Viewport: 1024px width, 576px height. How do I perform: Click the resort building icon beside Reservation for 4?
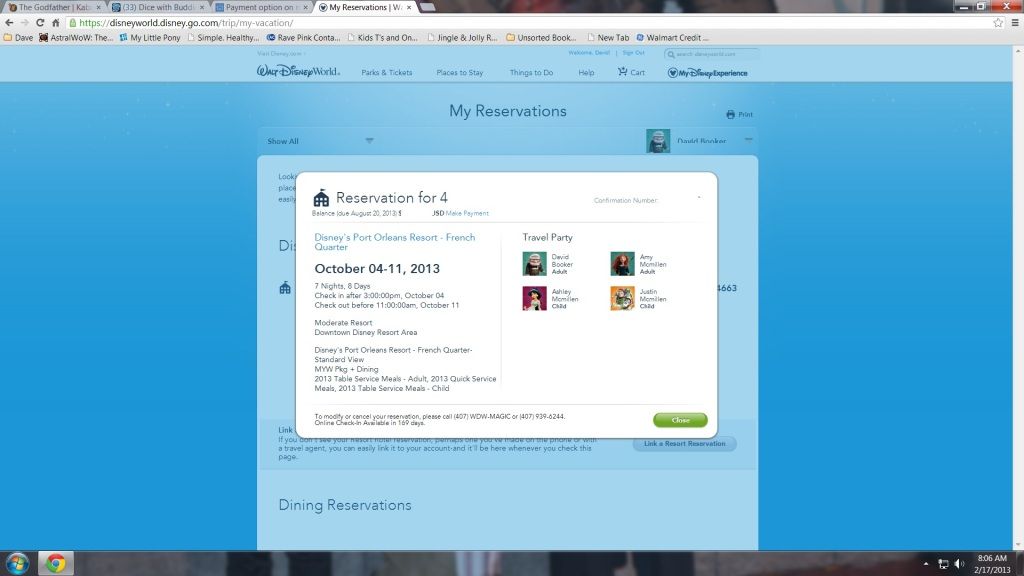[321, 198]
